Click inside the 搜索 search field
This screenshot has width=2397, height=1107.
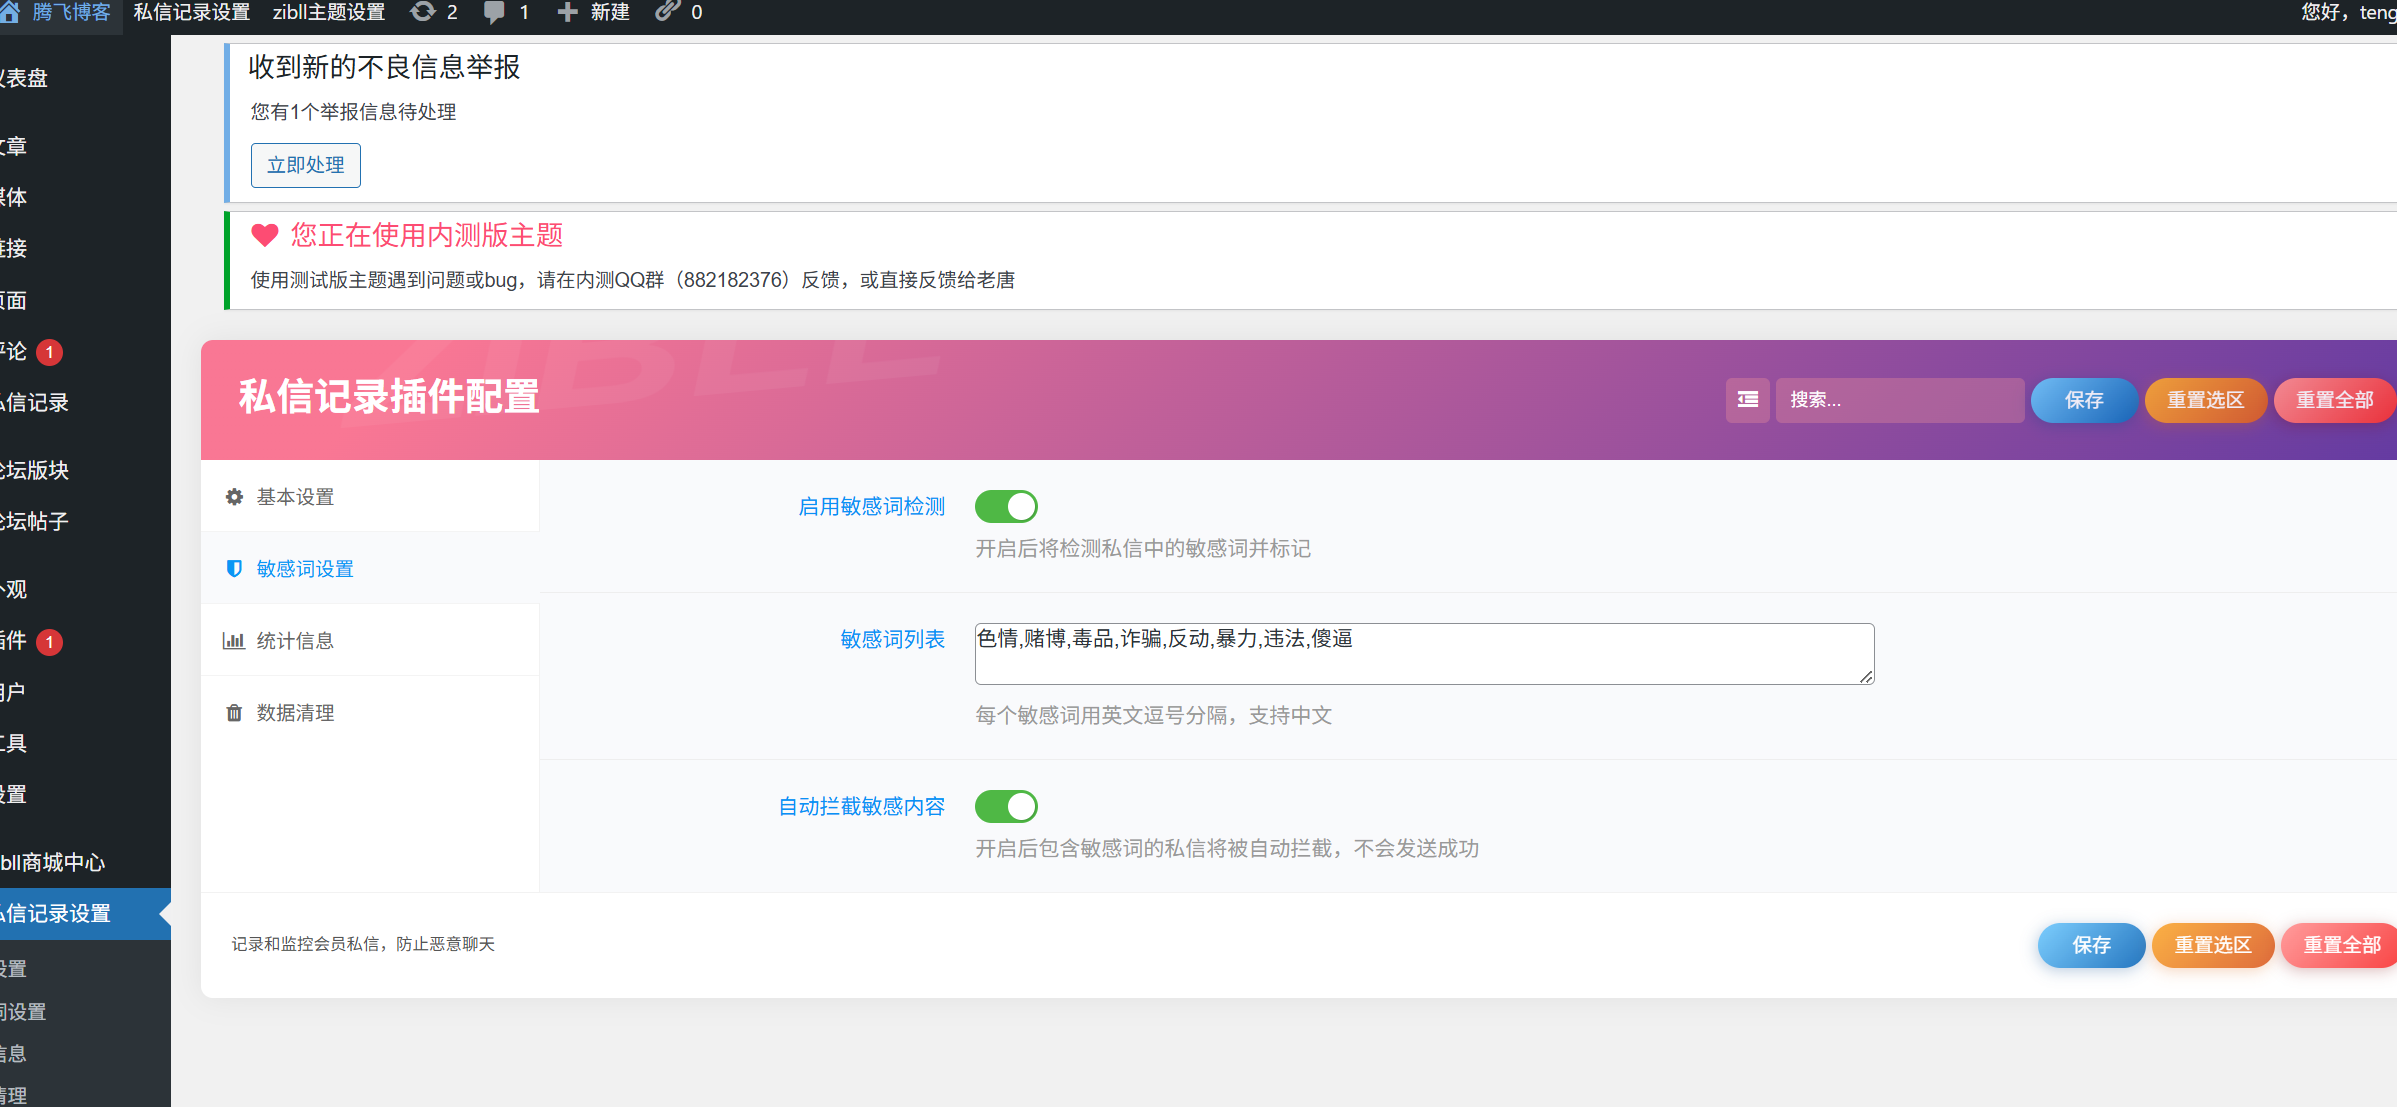pos(1899,399)
